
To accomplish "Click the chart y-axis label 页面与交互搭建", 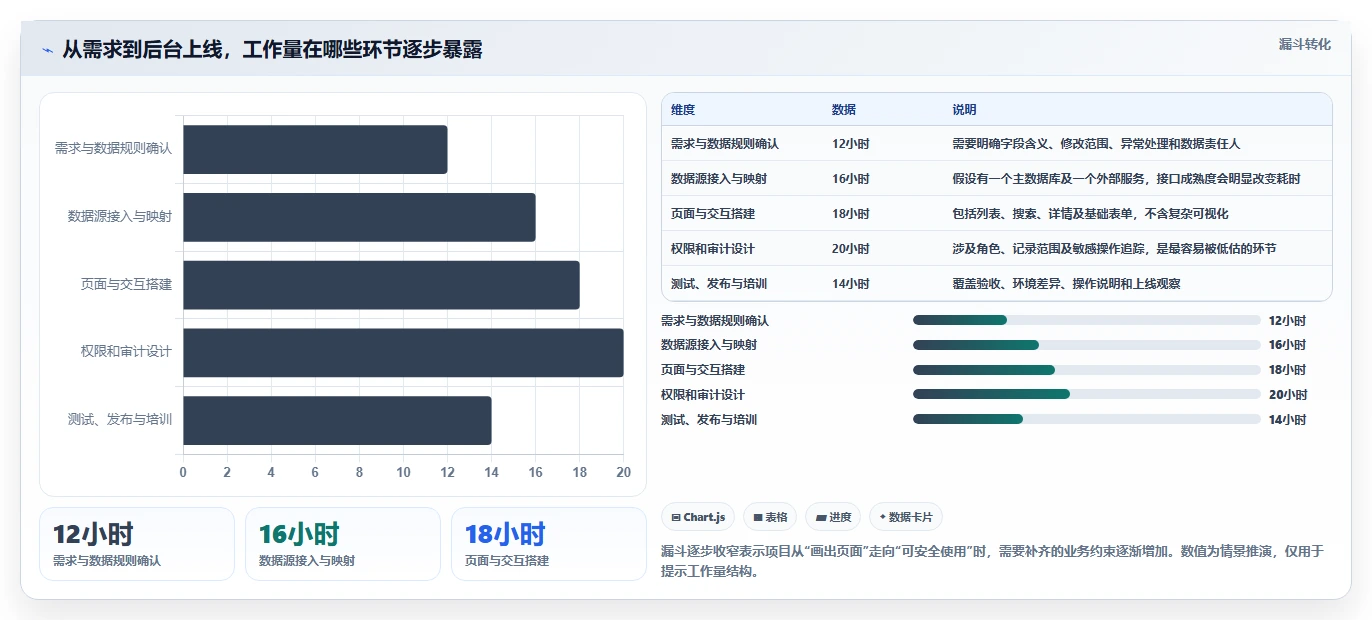I will (x=126, y=284).
